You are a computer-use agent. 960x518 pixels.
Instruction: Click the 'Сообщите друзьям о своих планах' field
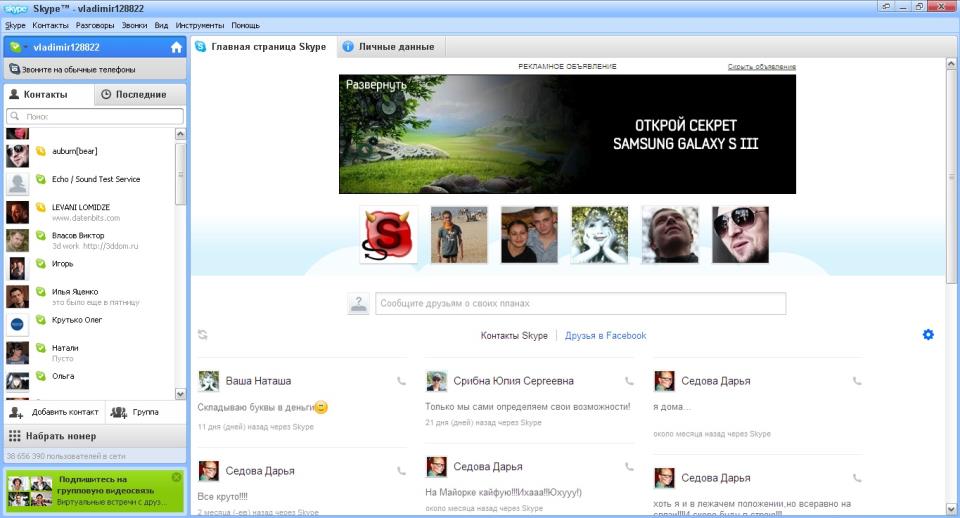(580, 303)
